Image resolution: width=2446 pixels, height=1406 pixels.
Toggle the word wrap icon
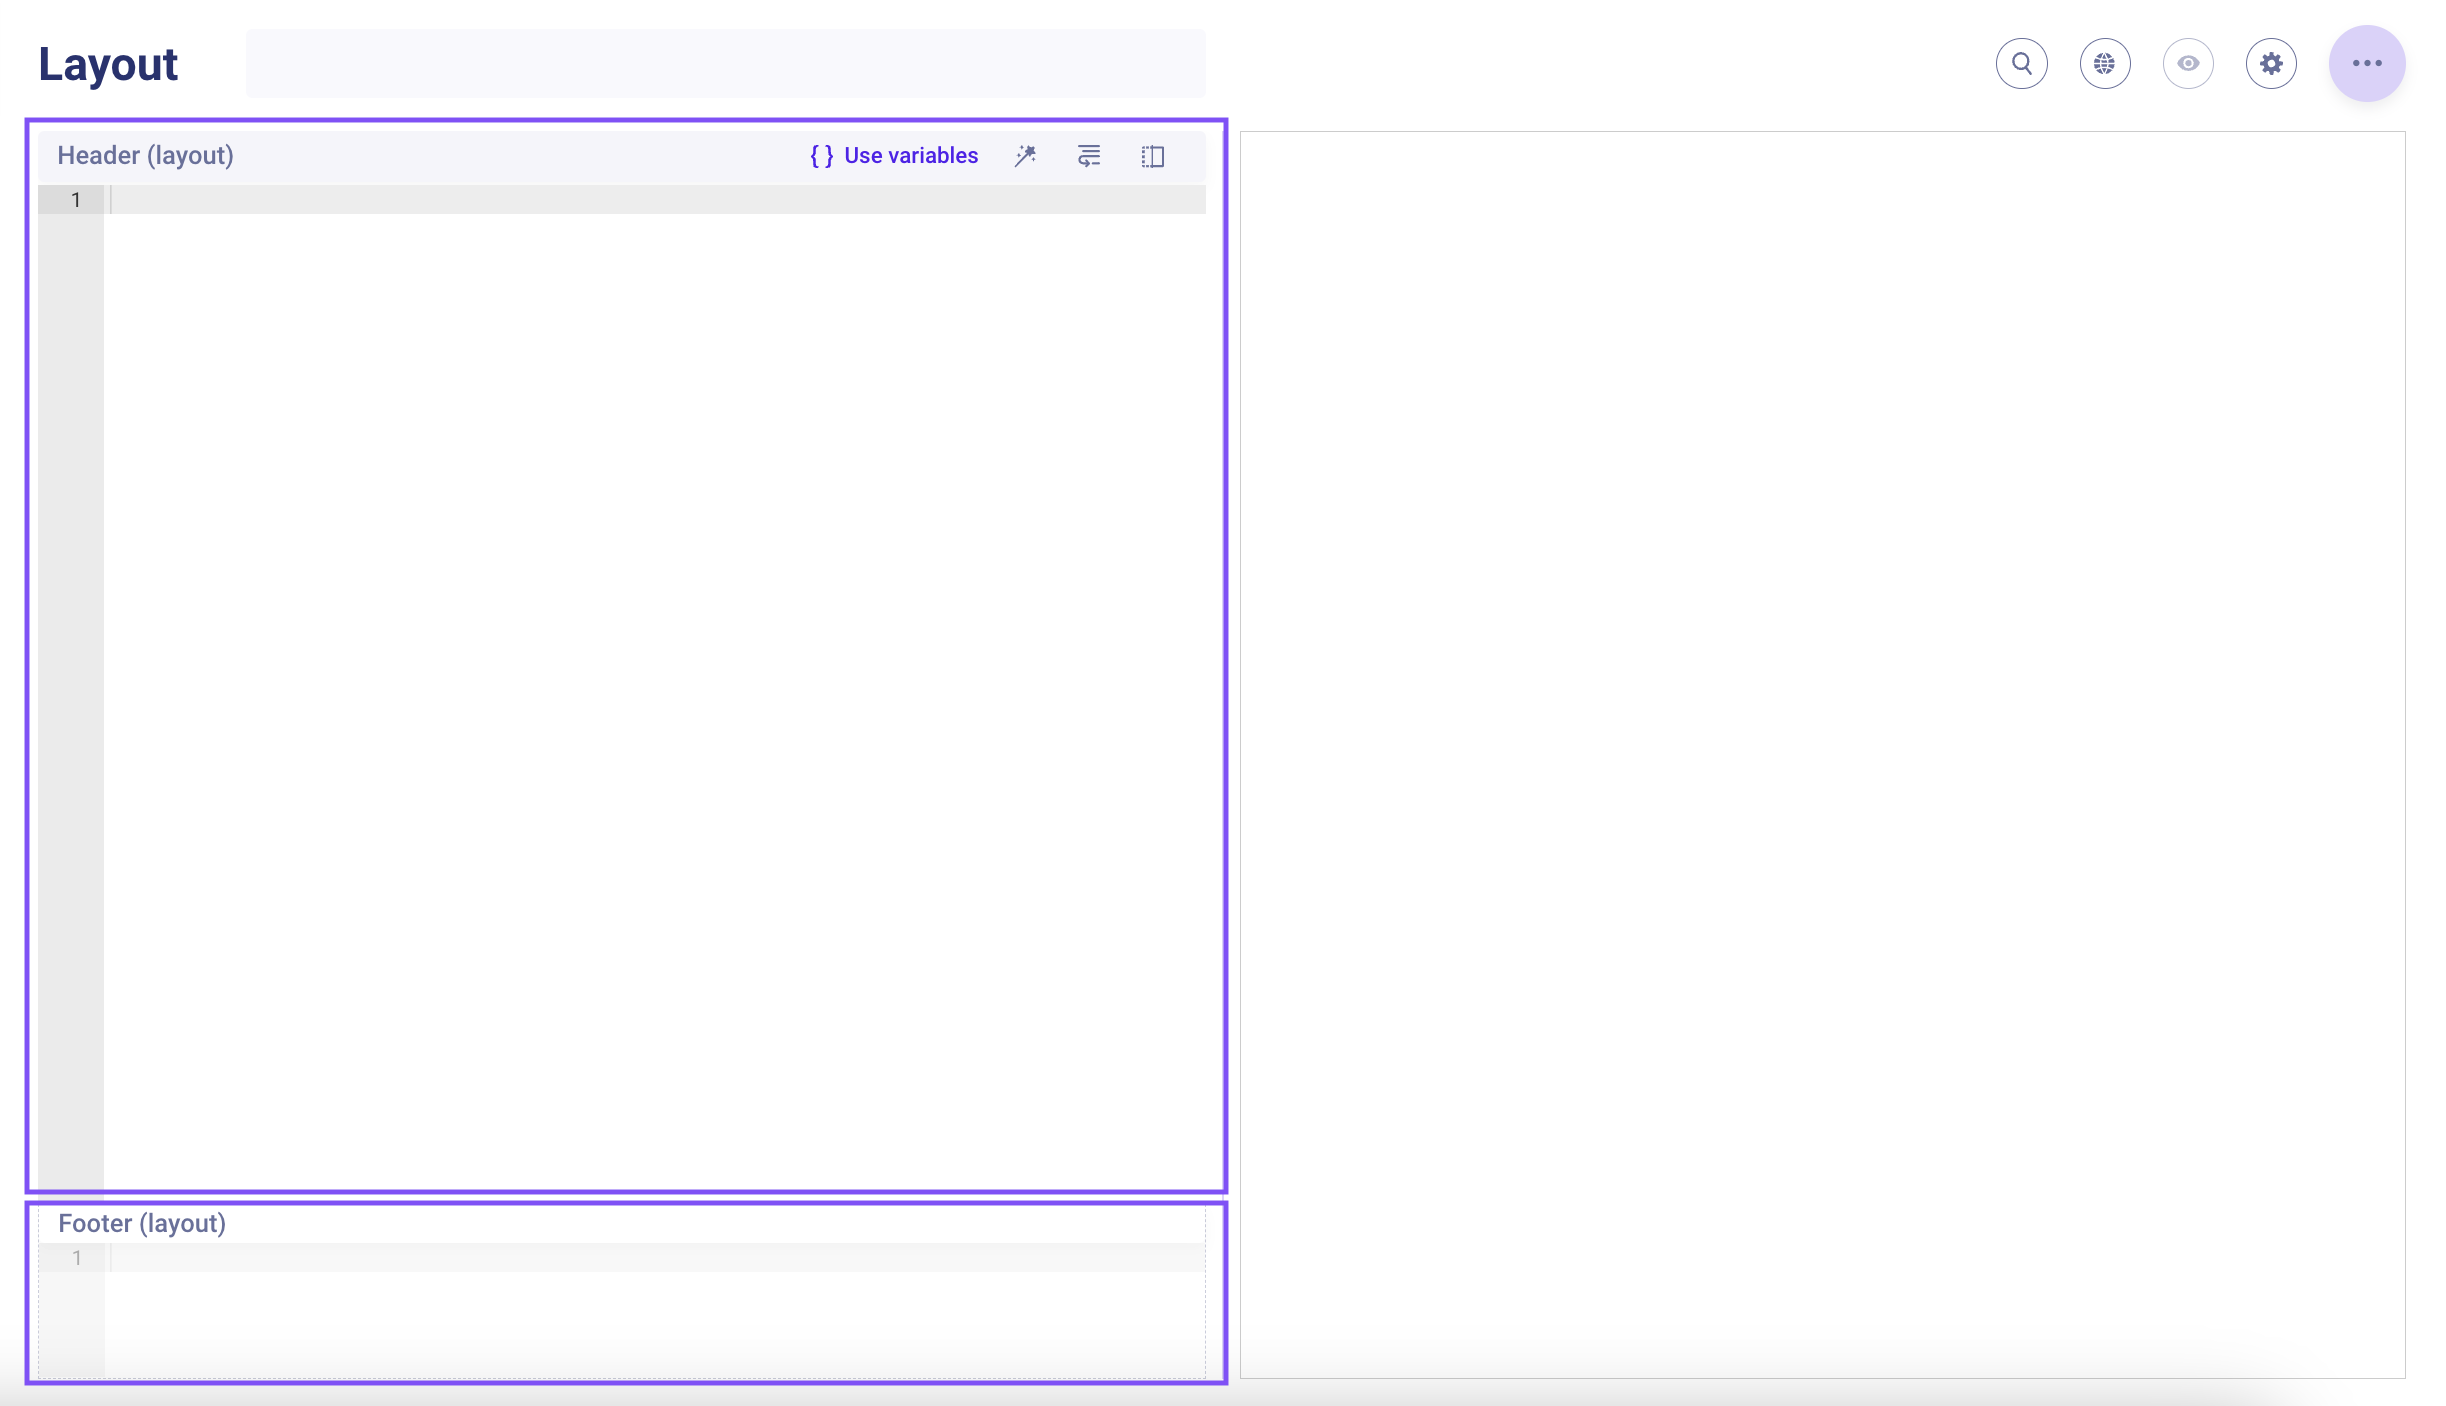click(x=1089, y=156)
